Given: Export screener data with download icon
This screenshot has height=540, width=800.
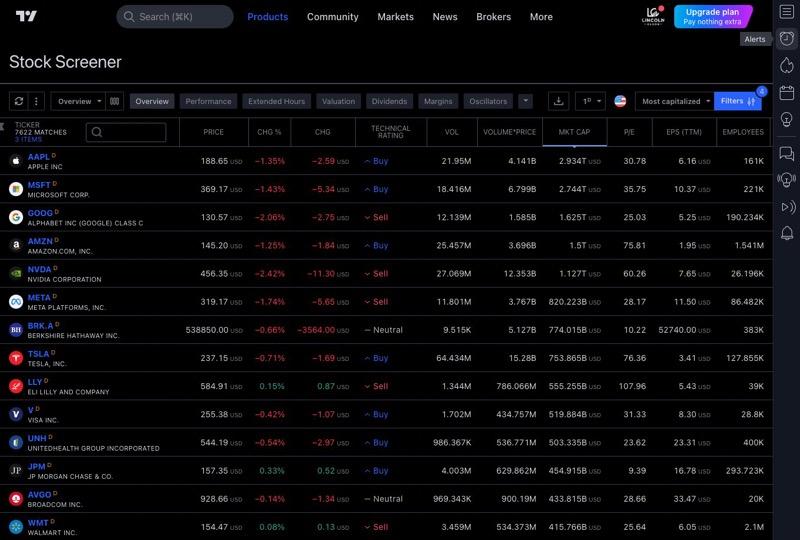Looking at the screenshot, I should tap(559, 101).
